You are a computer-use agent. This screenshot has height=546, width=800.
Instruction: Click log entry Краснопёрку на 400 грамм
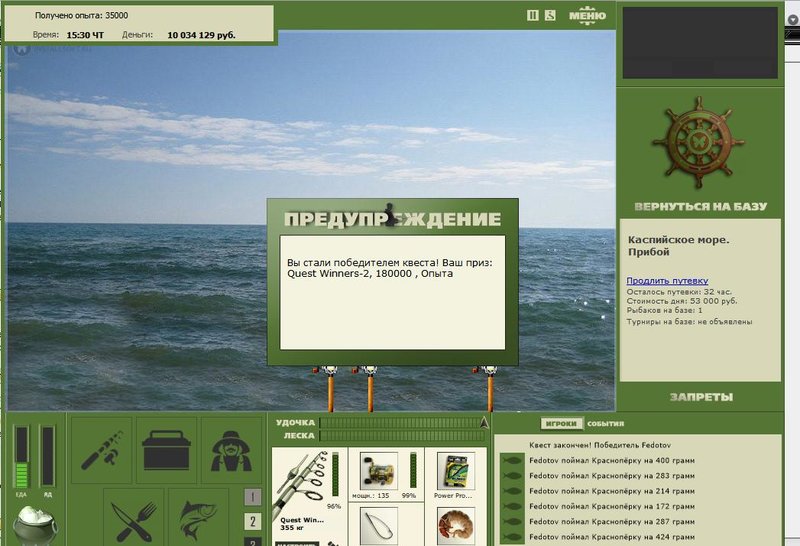[612, 460]
